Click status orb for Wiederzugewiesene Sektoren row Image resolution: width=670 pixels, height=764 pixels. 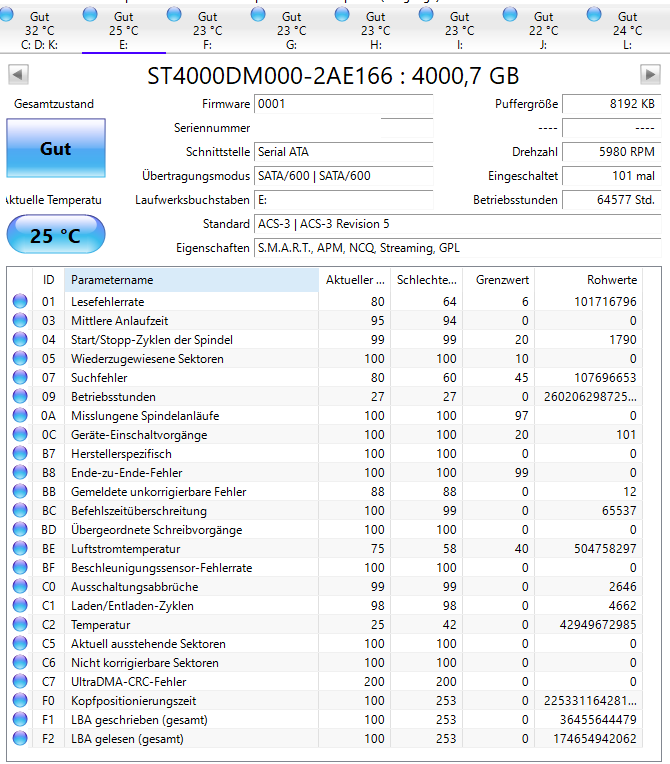pyautogui.click(x=20, y=358)
